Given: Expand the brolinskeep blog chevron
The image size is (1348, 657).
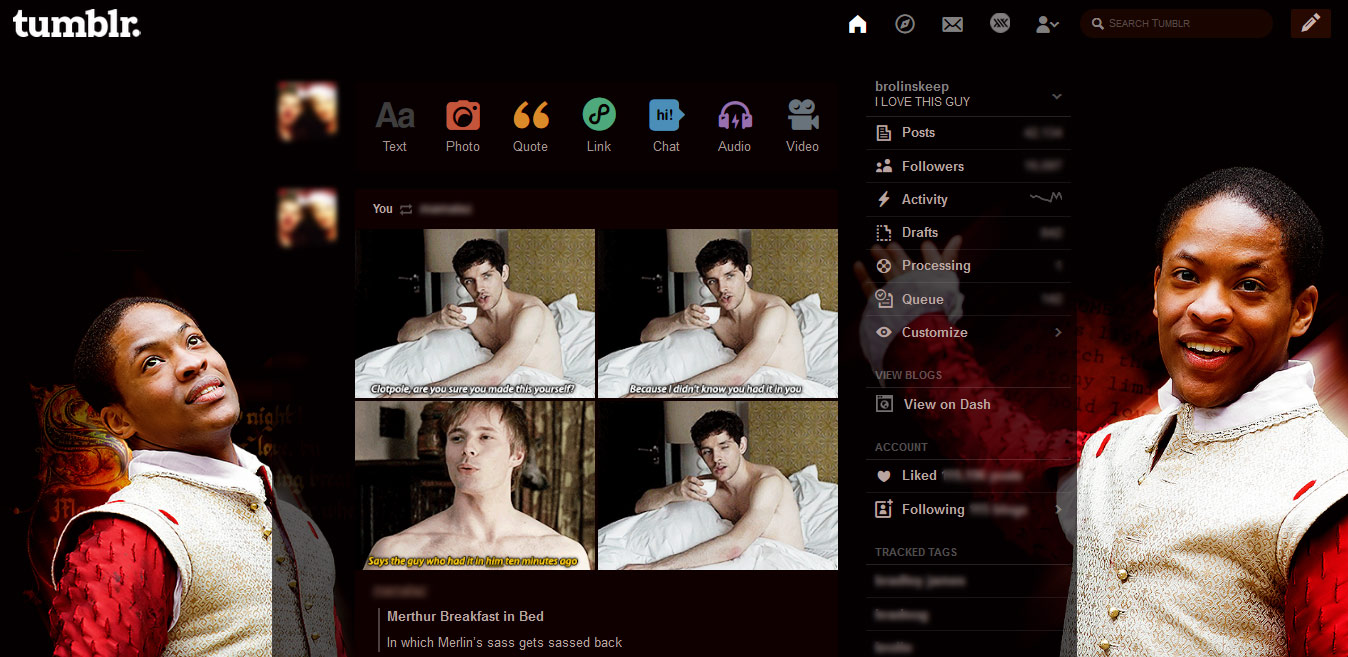Looking at the screenshot, I should pyautogui.click(x=1057, y=96).
